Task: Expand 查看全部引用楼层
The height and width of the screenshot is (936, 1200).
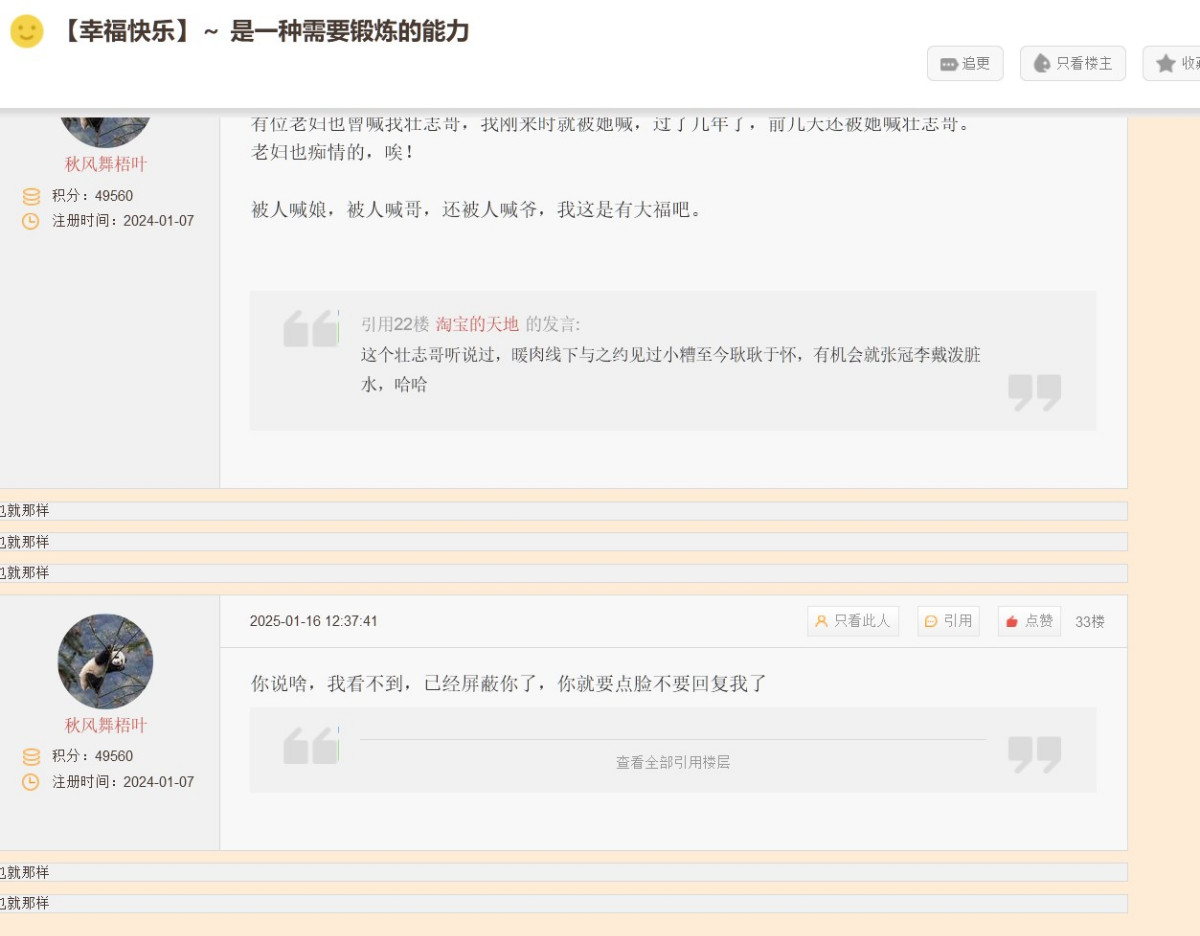Action: [672, 762]
